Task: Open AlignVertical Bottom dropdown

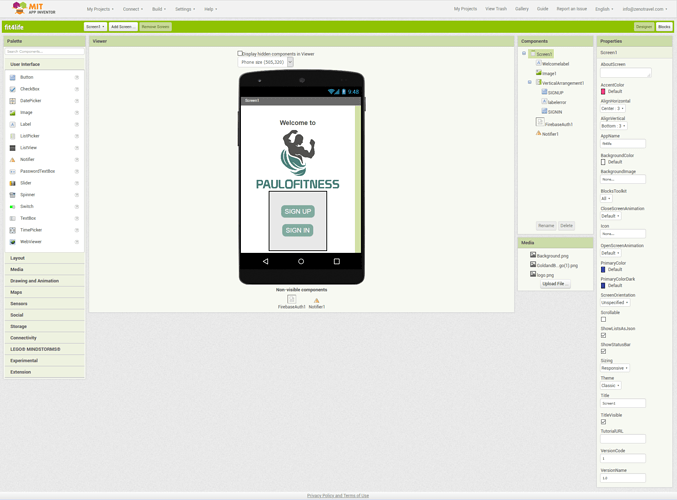Action: click(x=614, y=126)
